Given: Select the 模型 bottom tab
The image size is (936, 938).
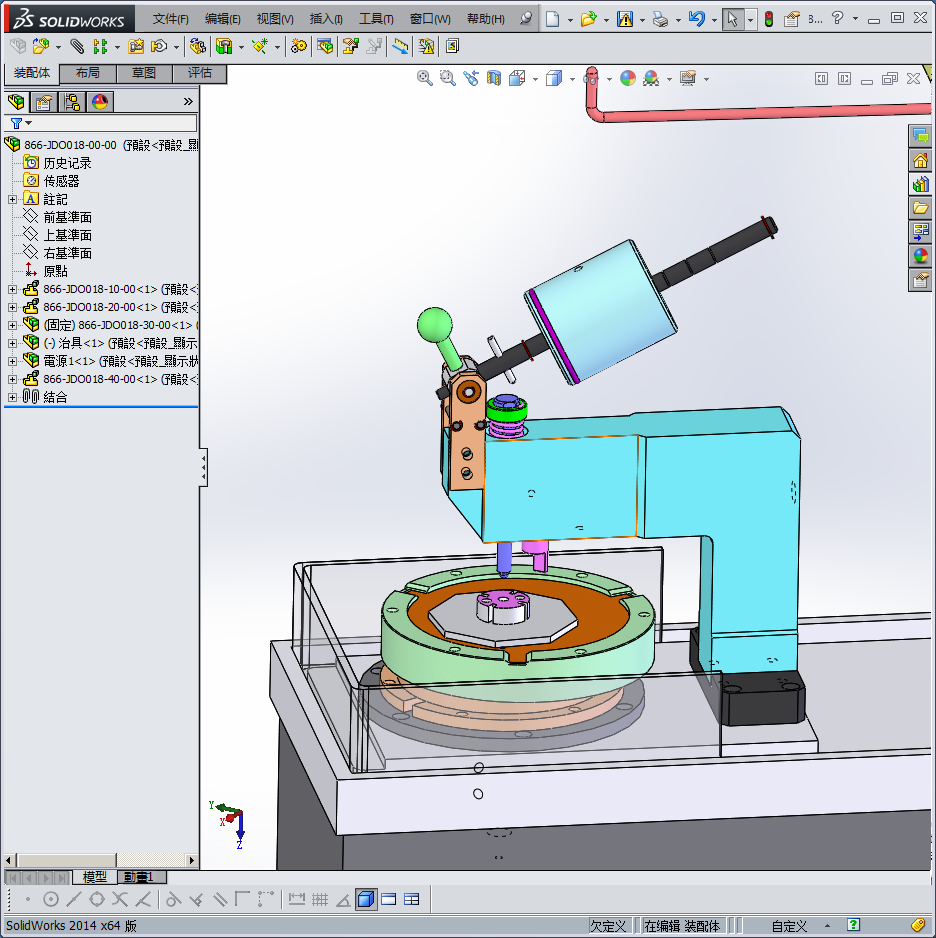Looking at the screenshot, I should tap(94, 877).
